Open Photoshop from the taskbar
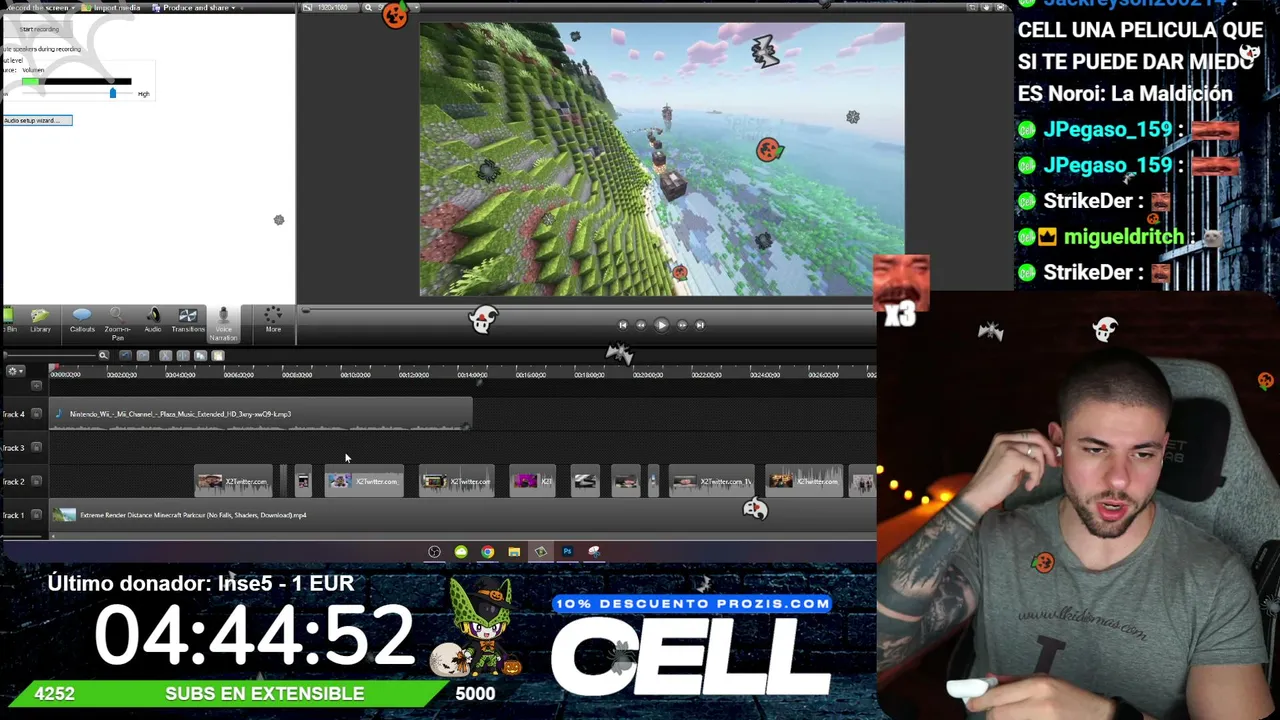1280x720 pixels. 567,551
